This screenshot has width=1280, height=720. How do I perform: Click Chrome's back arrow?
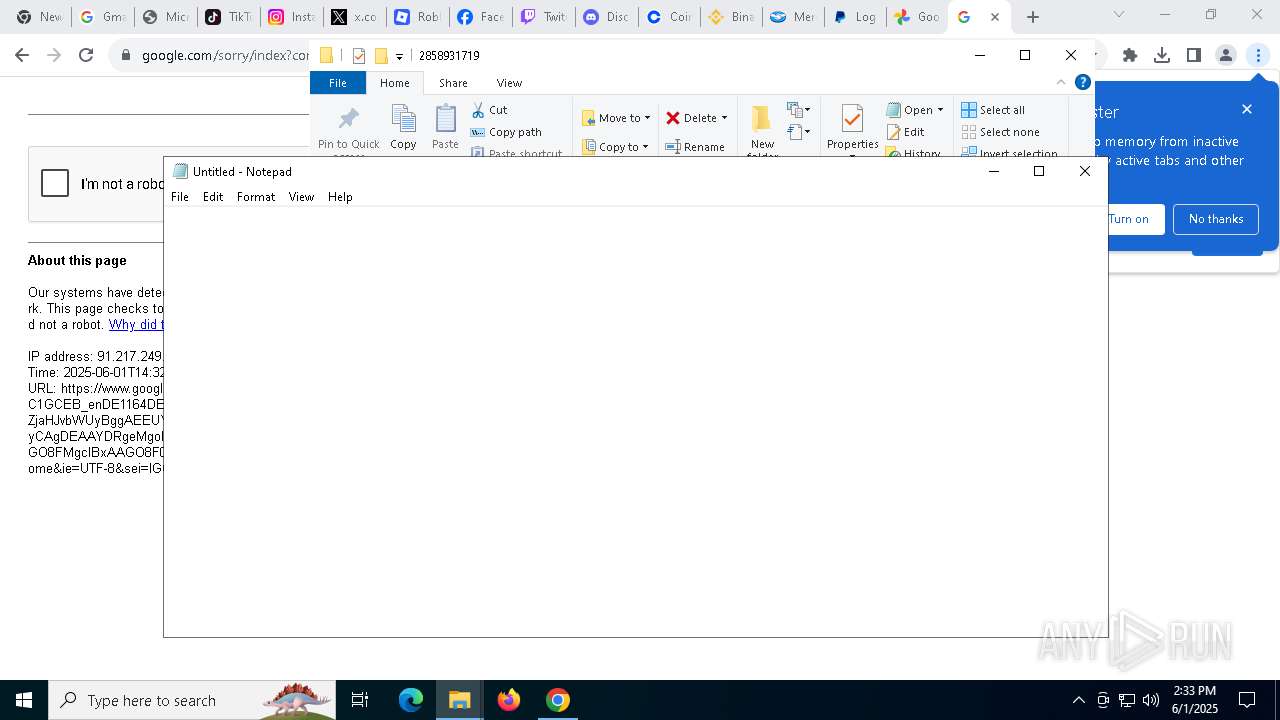[22, 55]
